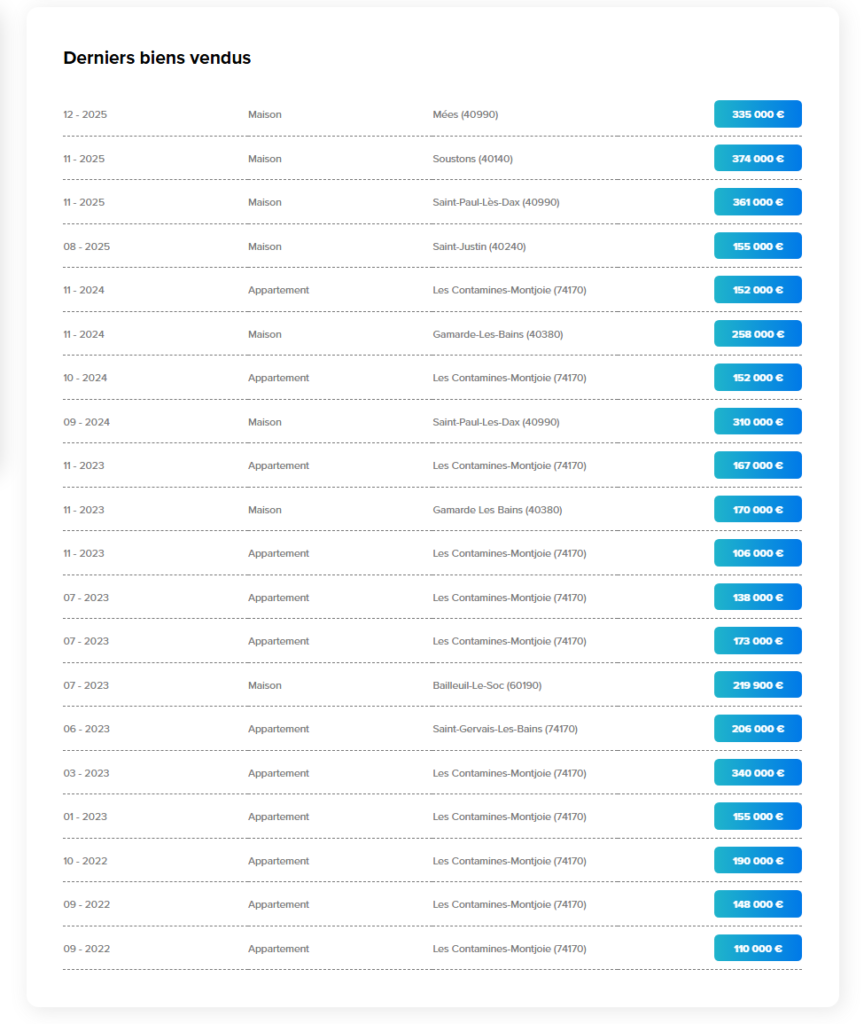Screen dimensions: 864x1024
Task: Click the 106 000 € price badge
Action: point(757,553)
